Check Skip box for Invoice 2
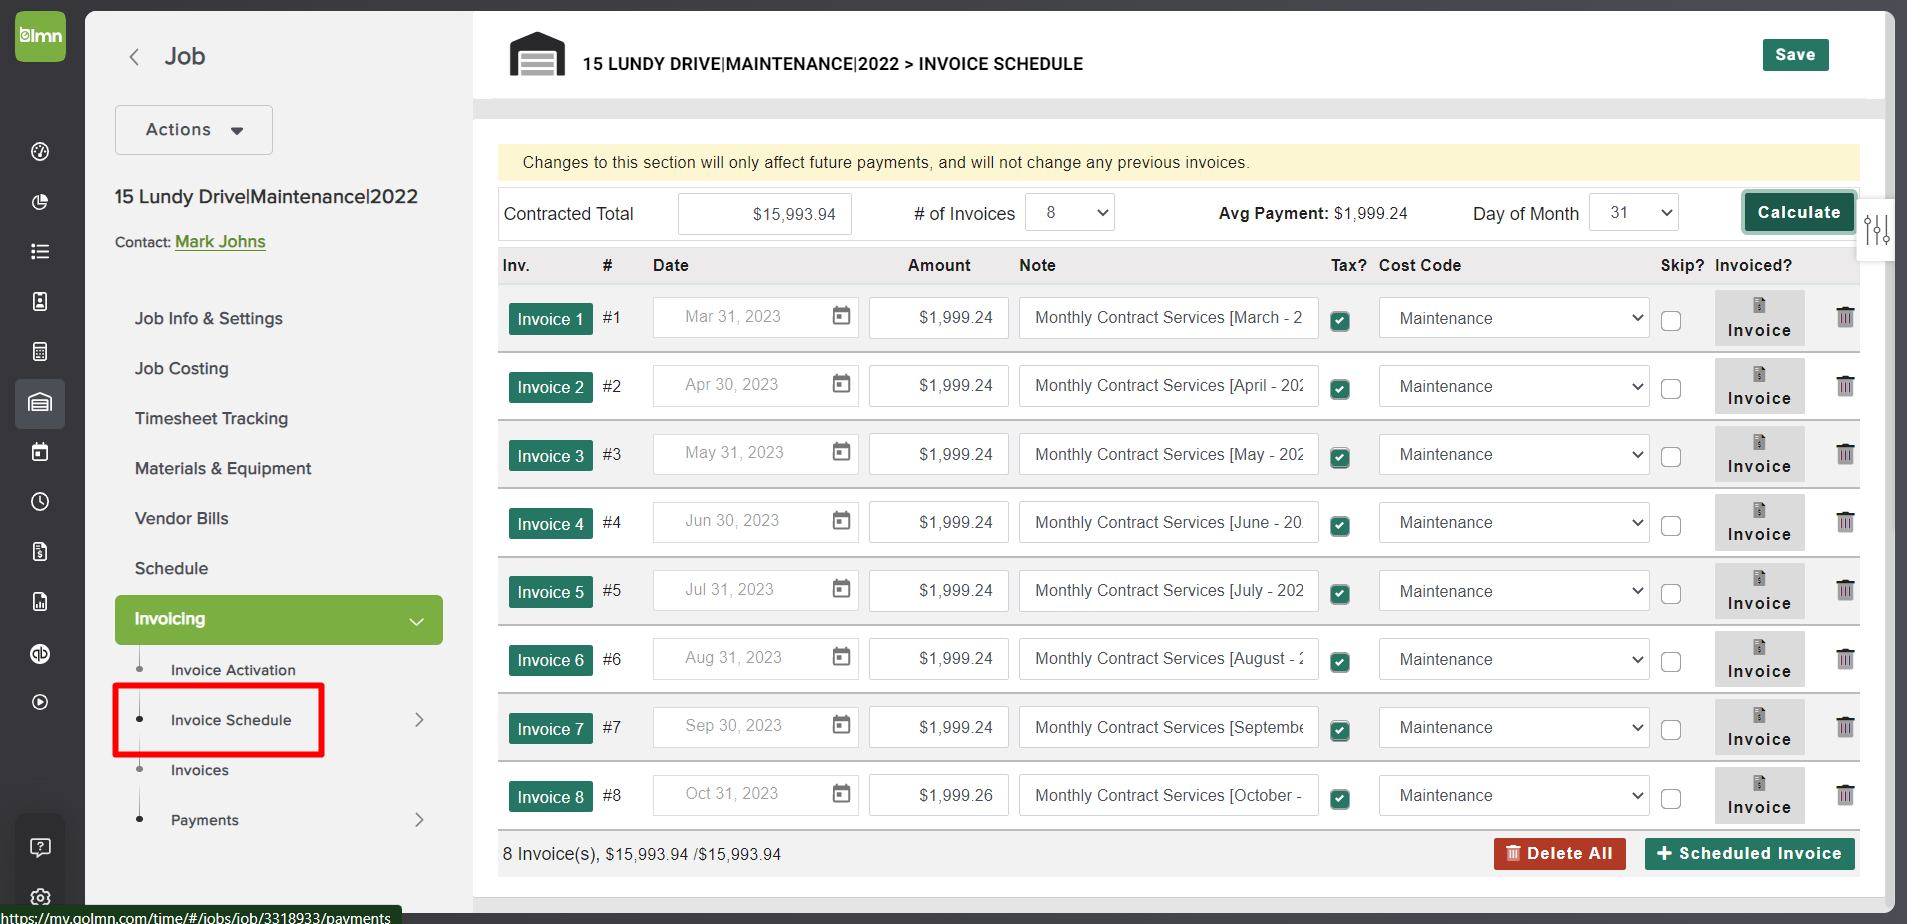1907x924 pixels. [1671, 389]
